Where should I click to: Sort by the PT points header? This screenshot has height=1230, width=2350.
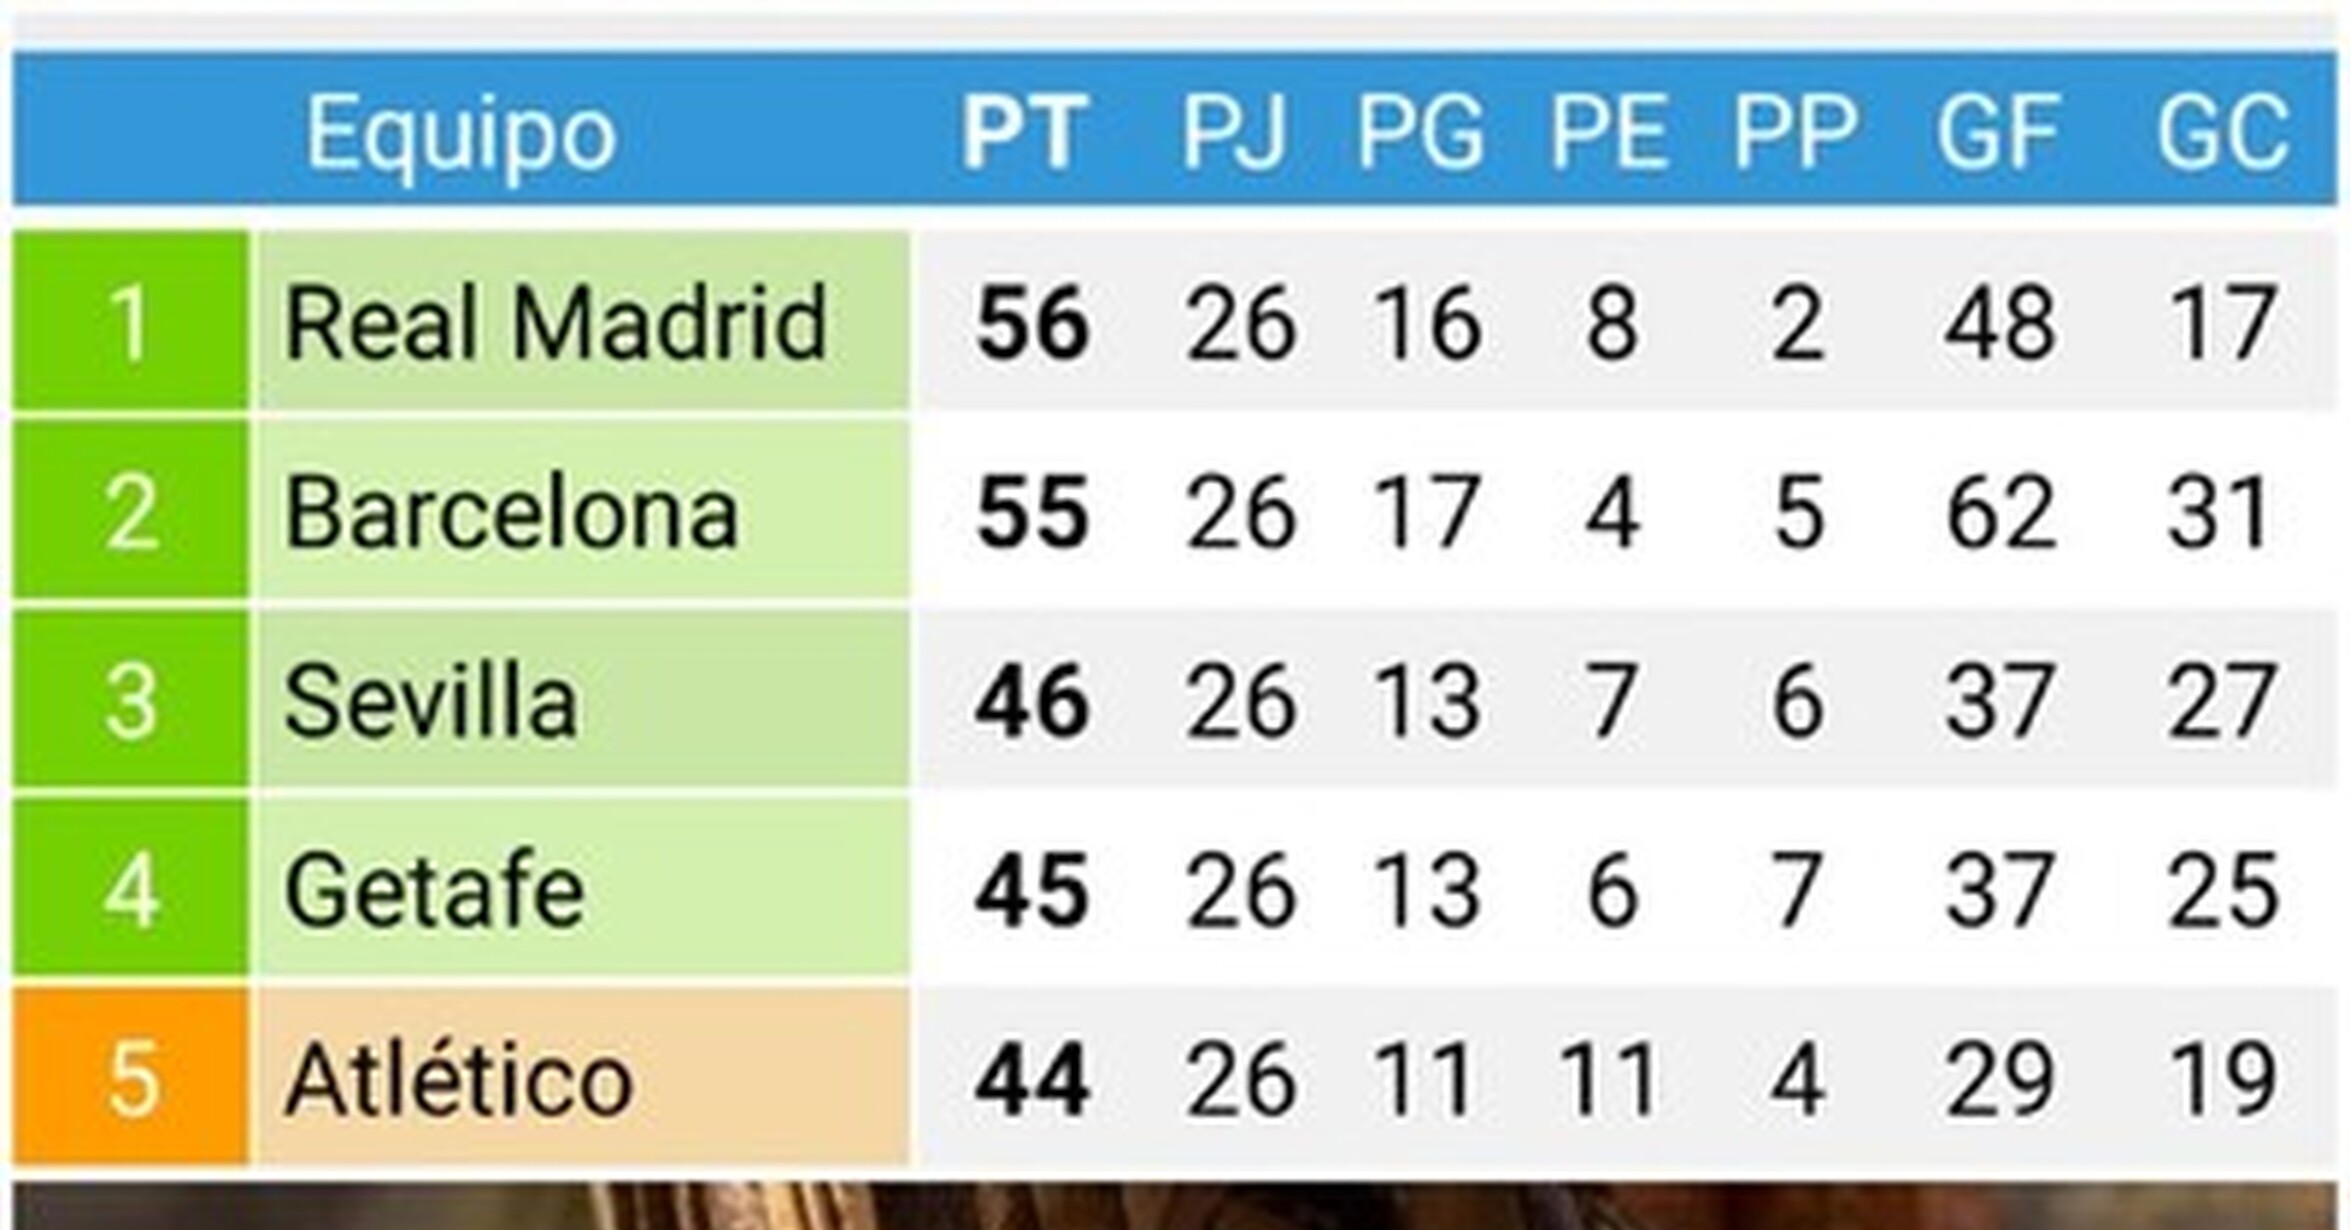click(x=1024, y=131)
